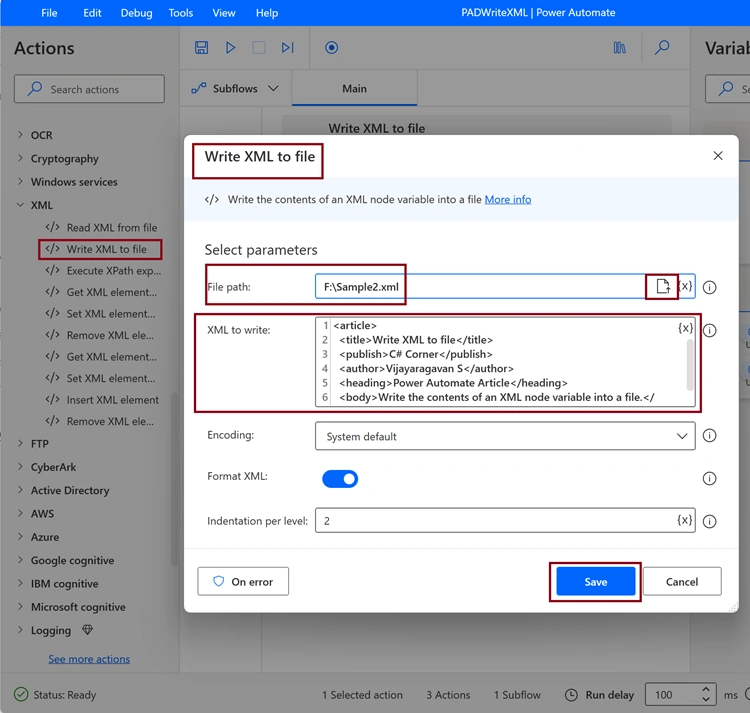Screen dimensions: 750x713
Task: Show info for Format XML parameter
Action: [x=709, y=478]
